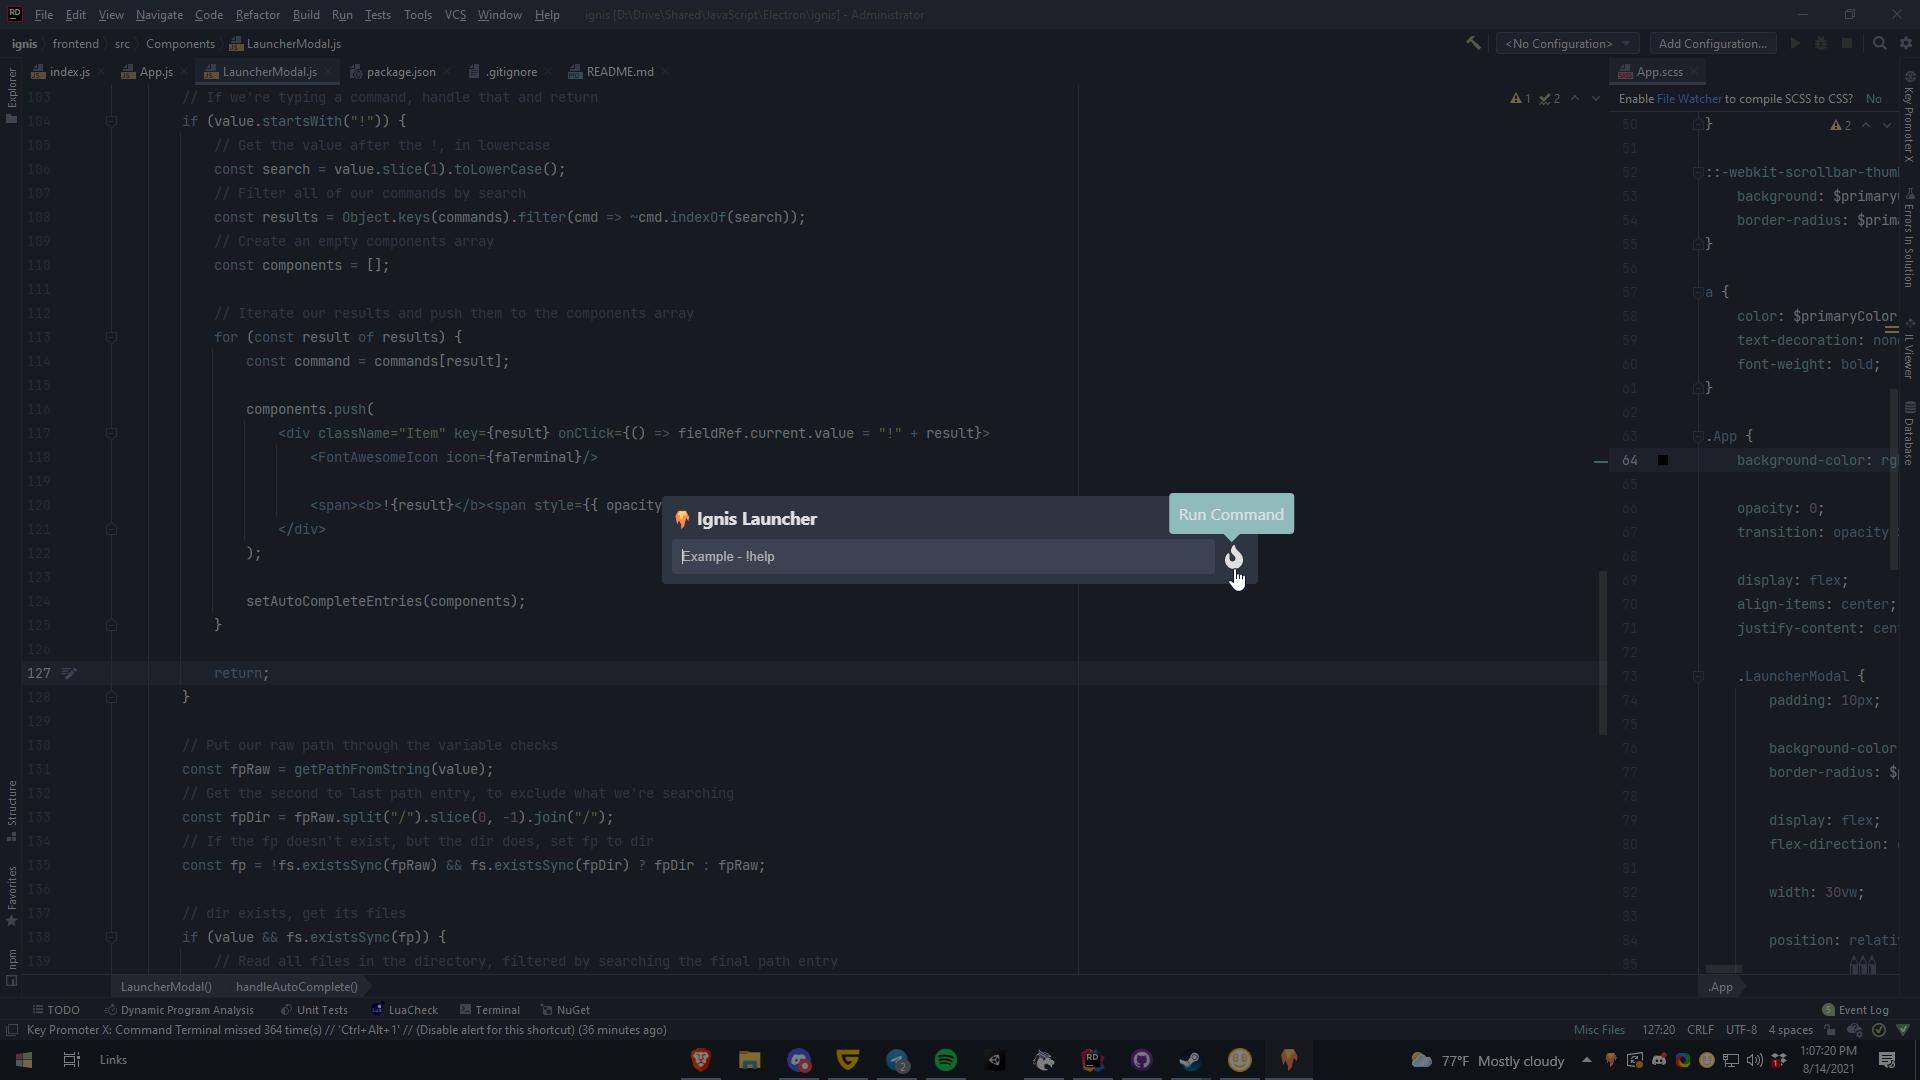Viewport: 1920px width, 1080px height.
Task: Click the handleAutoComplete() breadcrumb
Action: tap(297, 987)
